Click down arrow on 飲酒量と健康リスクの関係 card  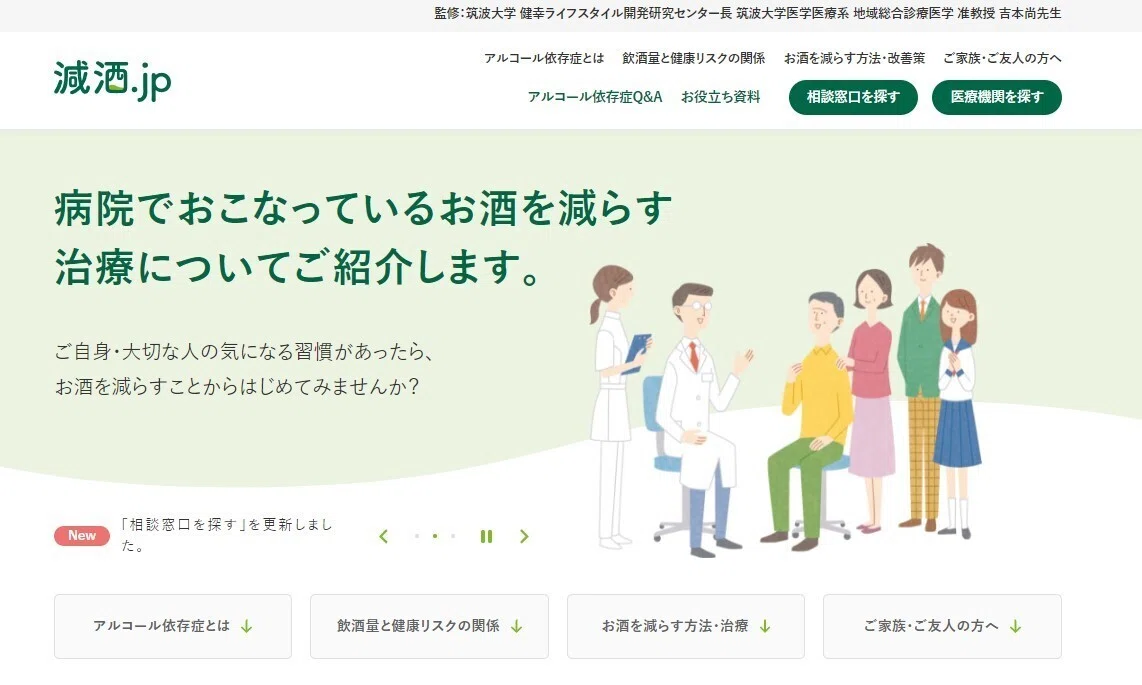[516, 626]
